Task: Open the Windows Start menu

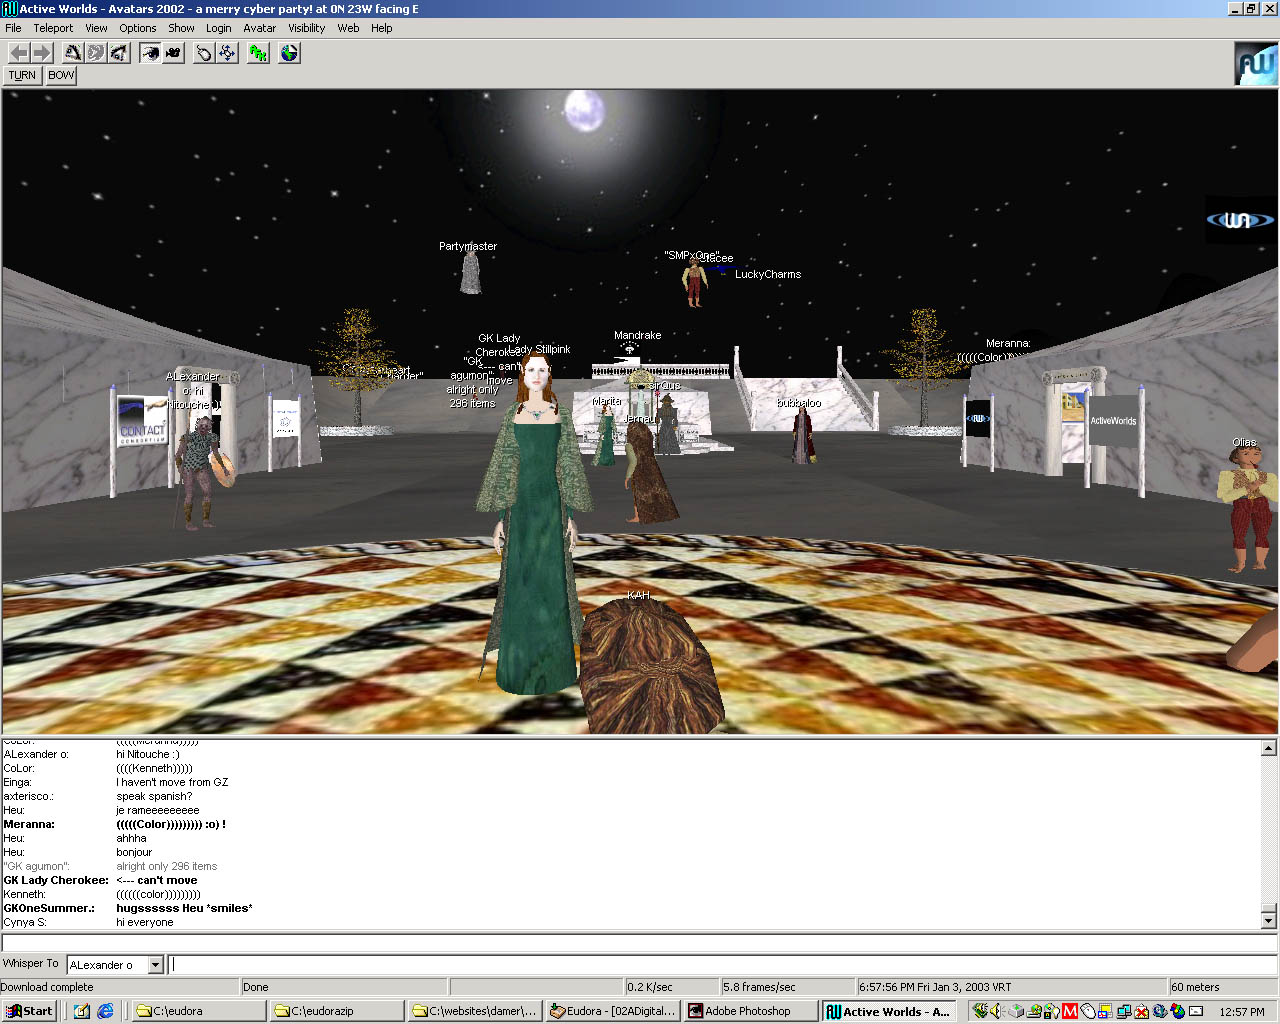Action: (29, 1011)
